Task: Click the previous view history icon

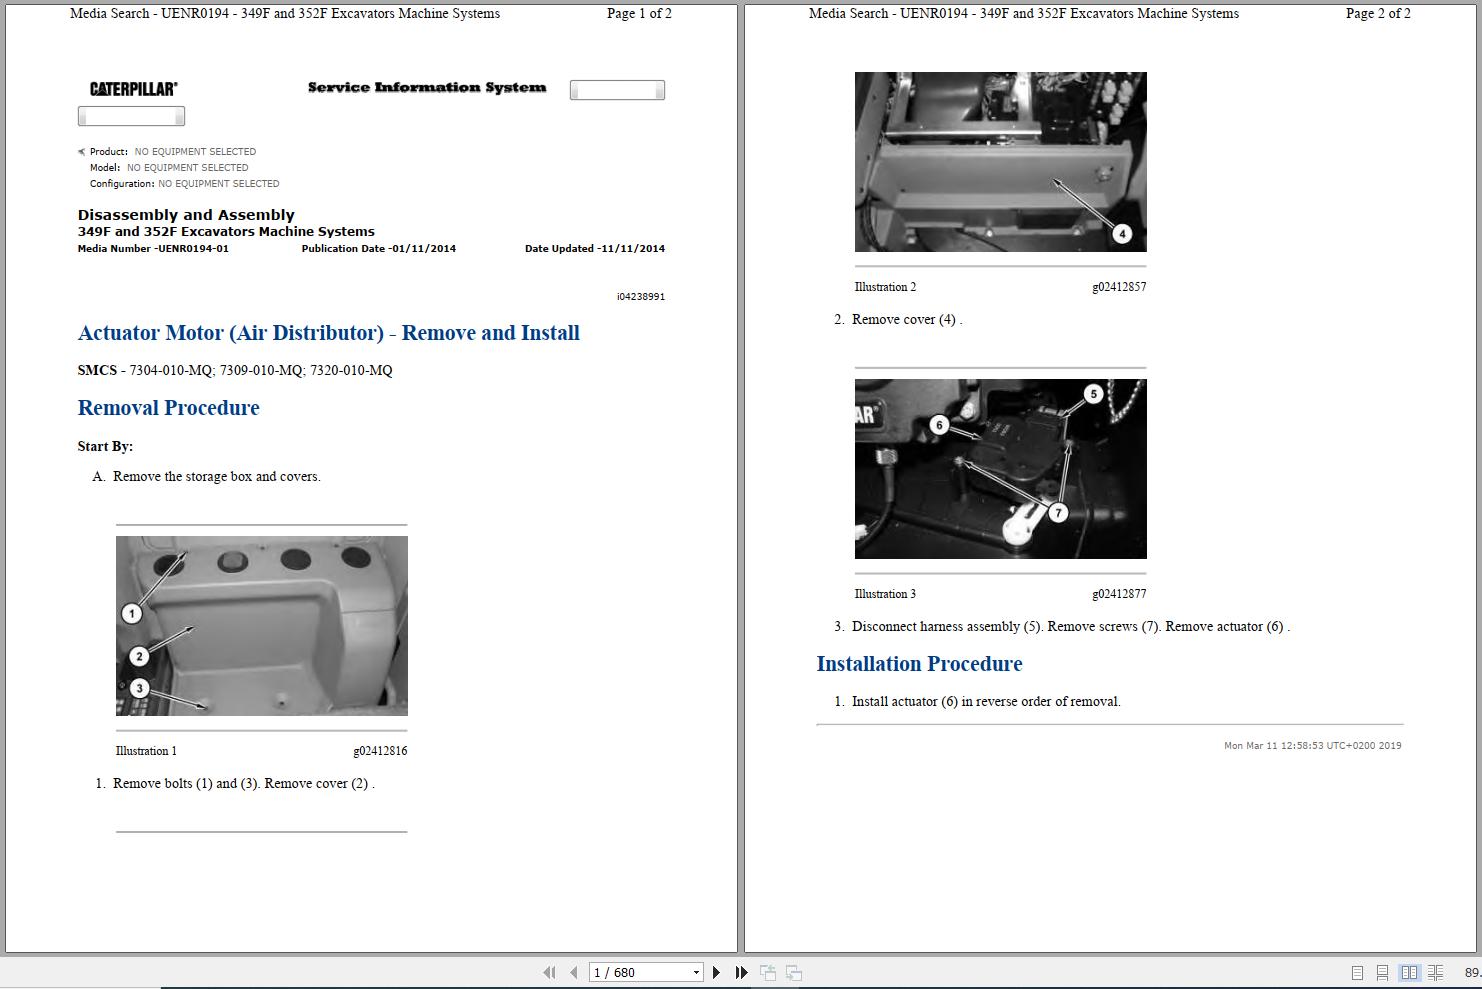Action: [768, 972]
